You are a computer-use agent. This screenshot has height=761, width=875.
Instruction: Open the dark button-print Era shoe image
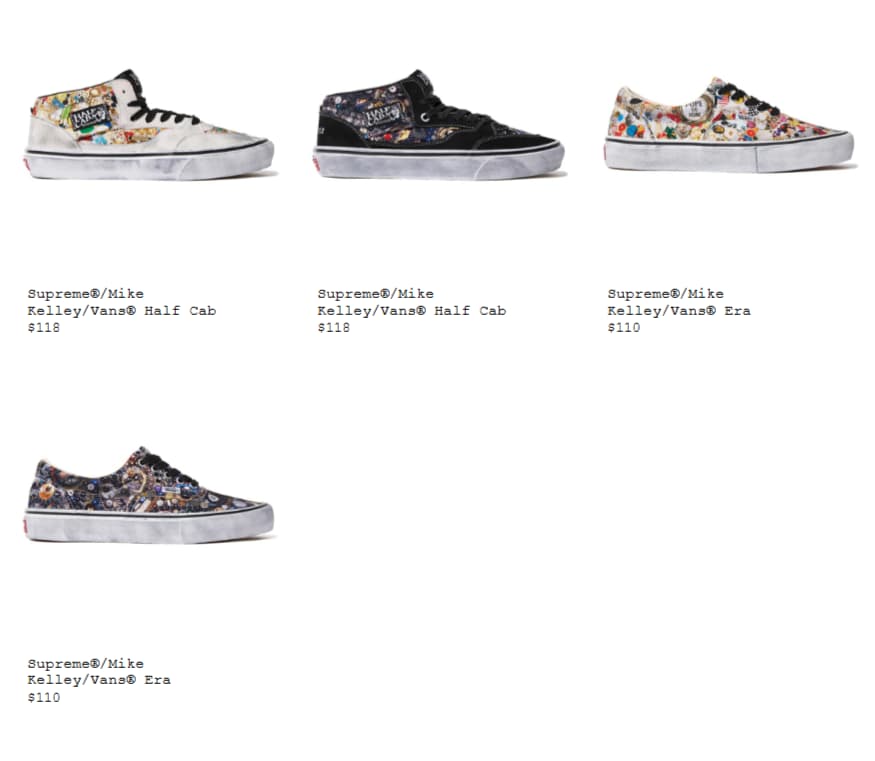pos(150,494)
